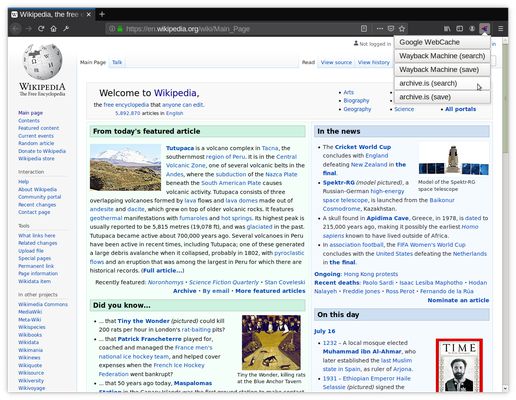
Task: Open the Muhammad ibn Al-Ahmar link
Action: pos(362,351)
